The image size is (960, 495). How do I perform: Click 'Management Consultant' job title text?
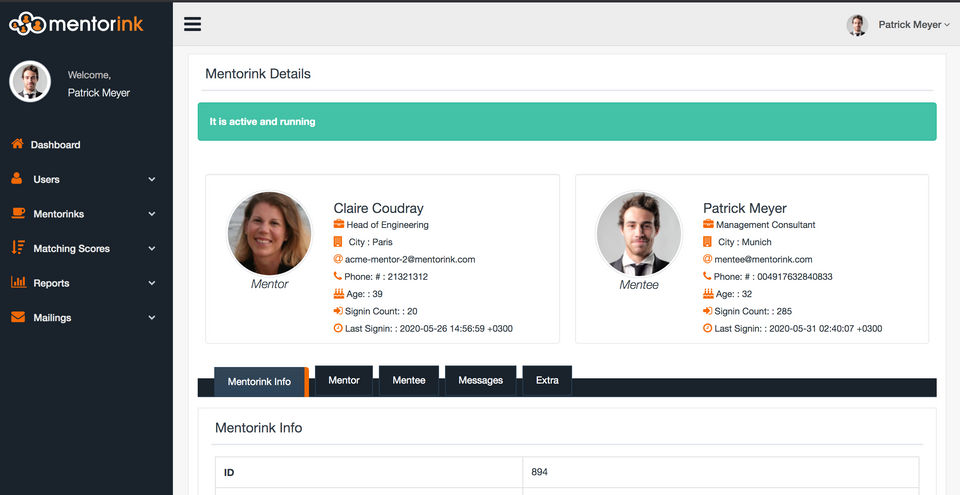pyautogui.click(x=766, y=225)
